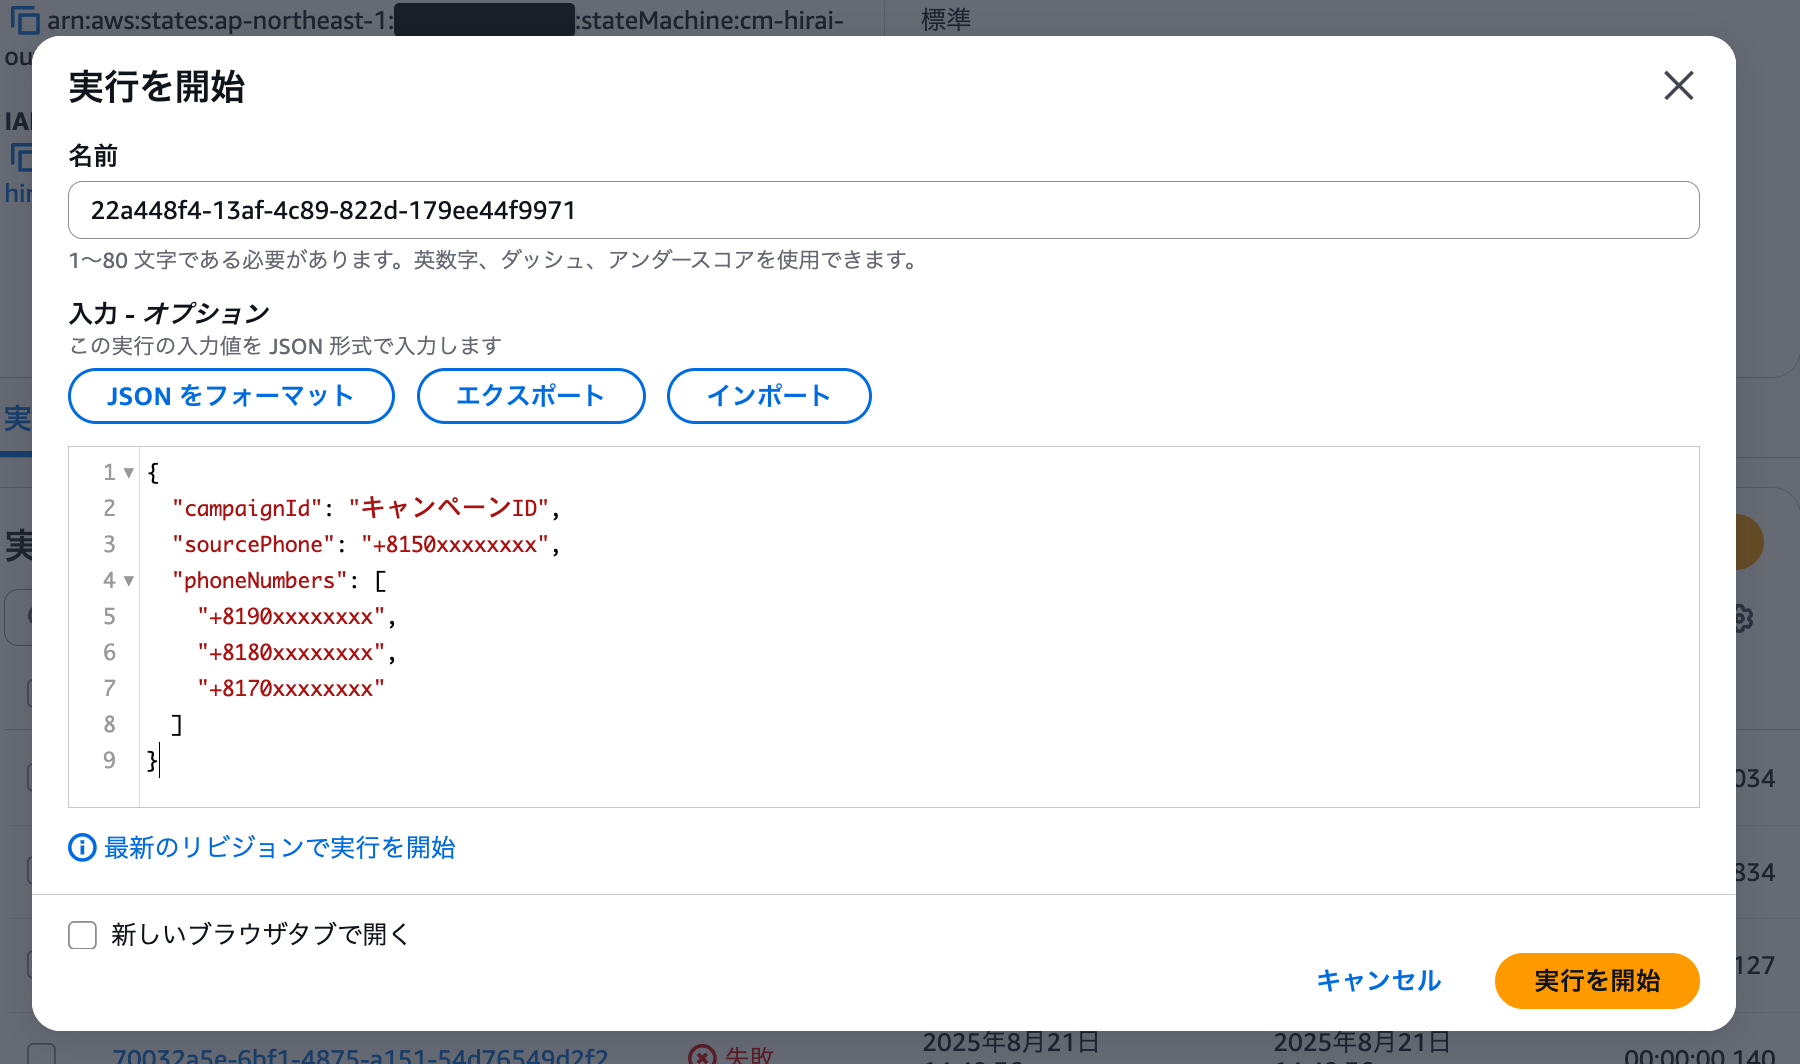The height and width of the screenshot is (1064, 1800).
Task: Click the "キャンペーンID" value in editor
Action: coord(448,508)
